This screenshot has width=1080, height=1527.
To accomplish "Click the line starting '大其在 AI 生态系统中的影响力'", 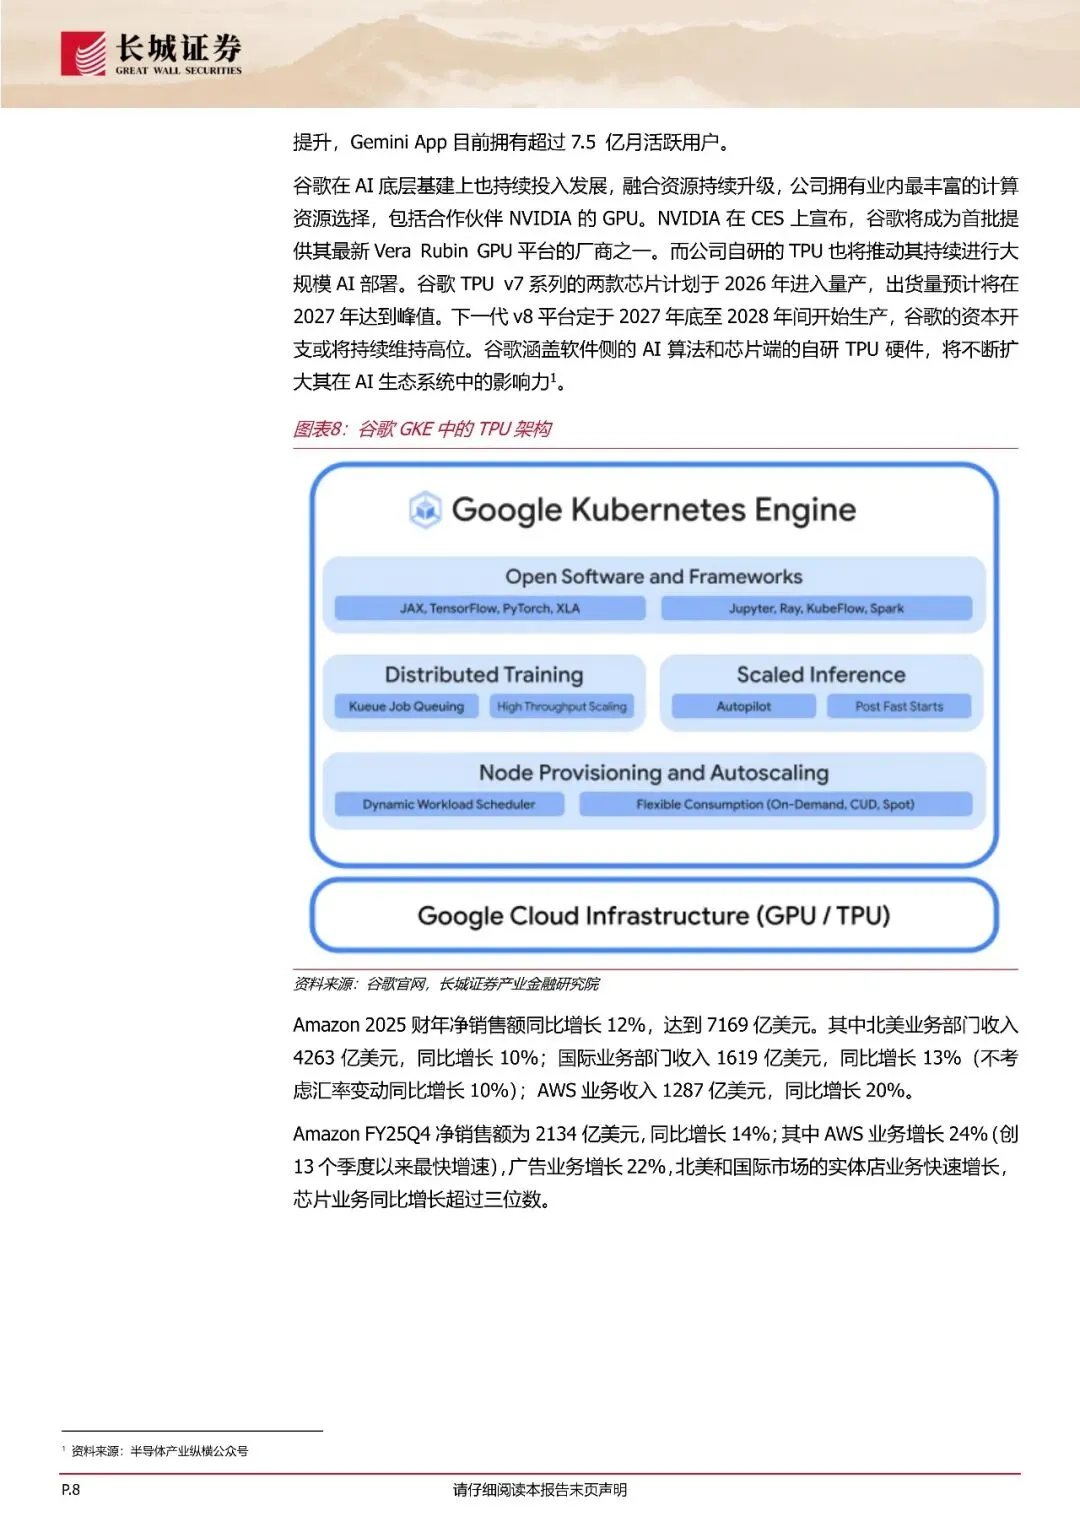I will 430,382.
